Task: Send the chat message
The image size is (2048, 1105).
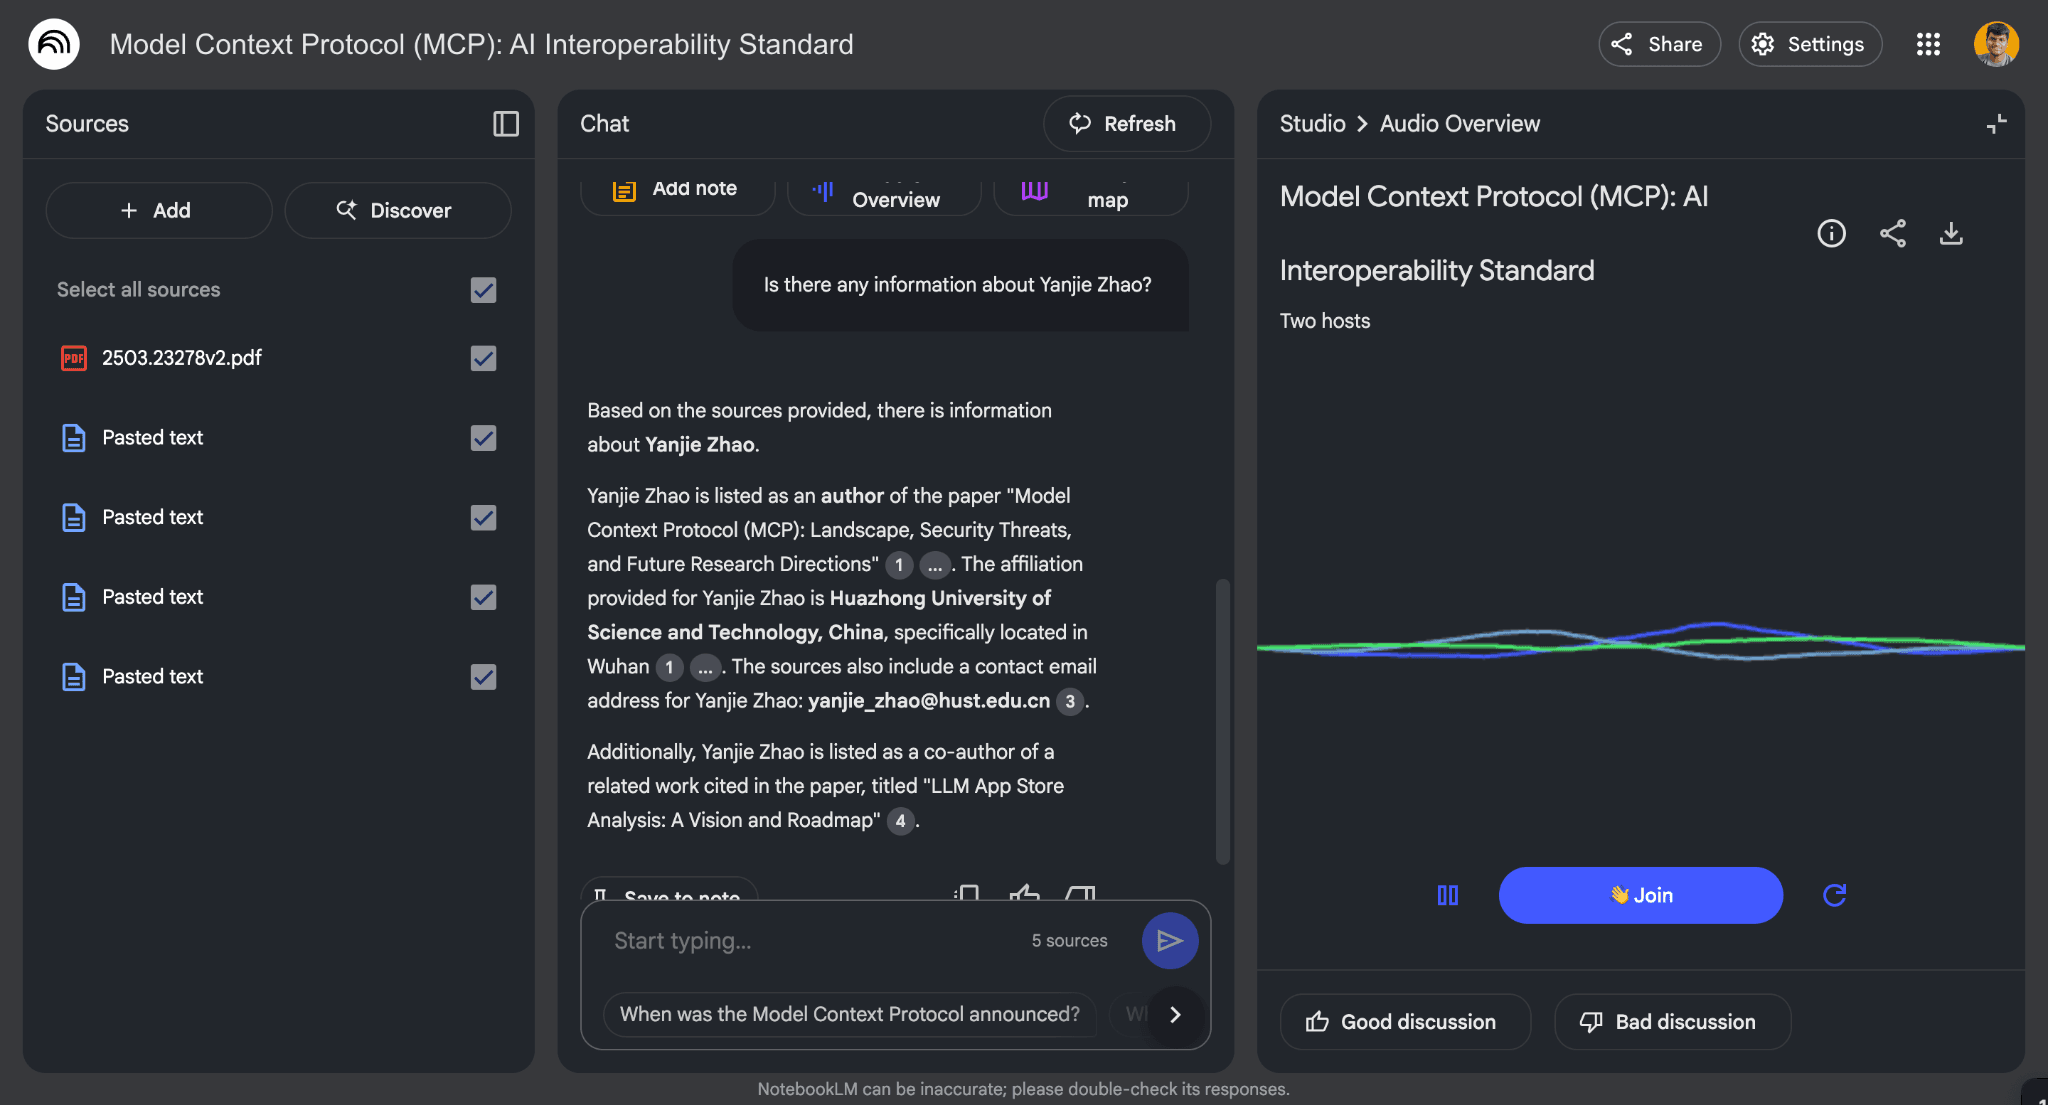Action: (x=1170, y=940)
